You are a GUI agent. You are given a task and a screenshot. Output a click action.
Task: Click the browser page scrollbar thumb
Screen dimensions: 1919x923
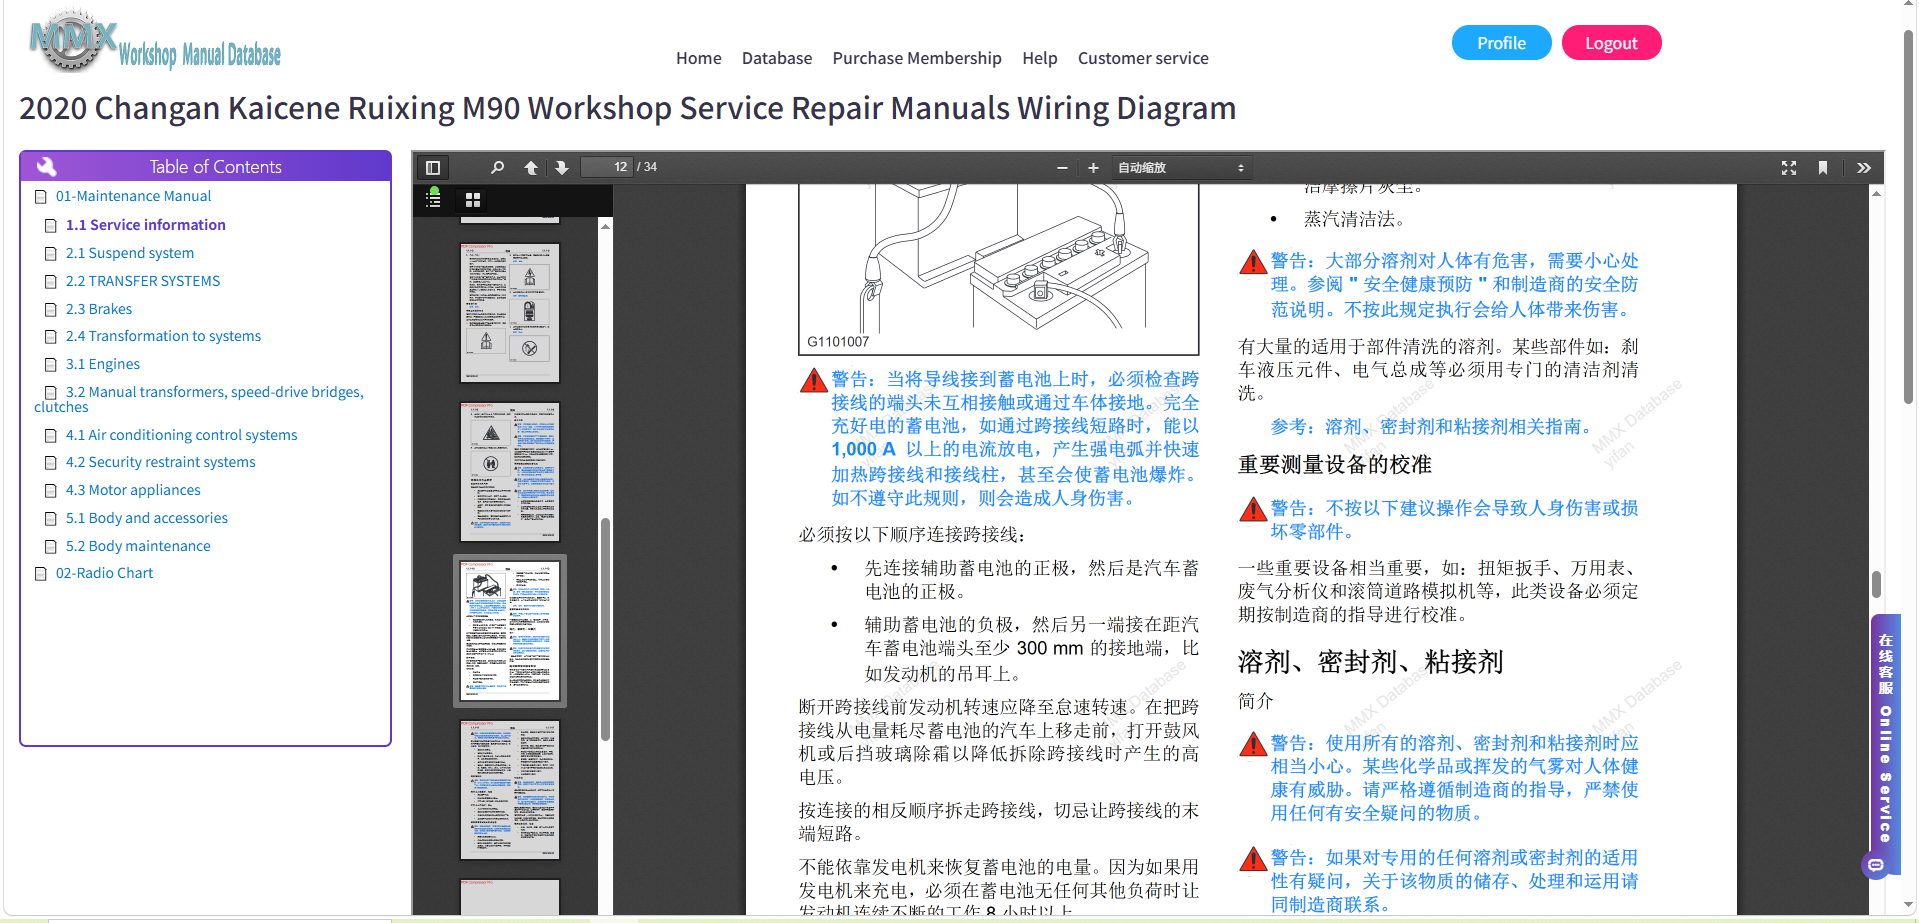pos(1908,215)
